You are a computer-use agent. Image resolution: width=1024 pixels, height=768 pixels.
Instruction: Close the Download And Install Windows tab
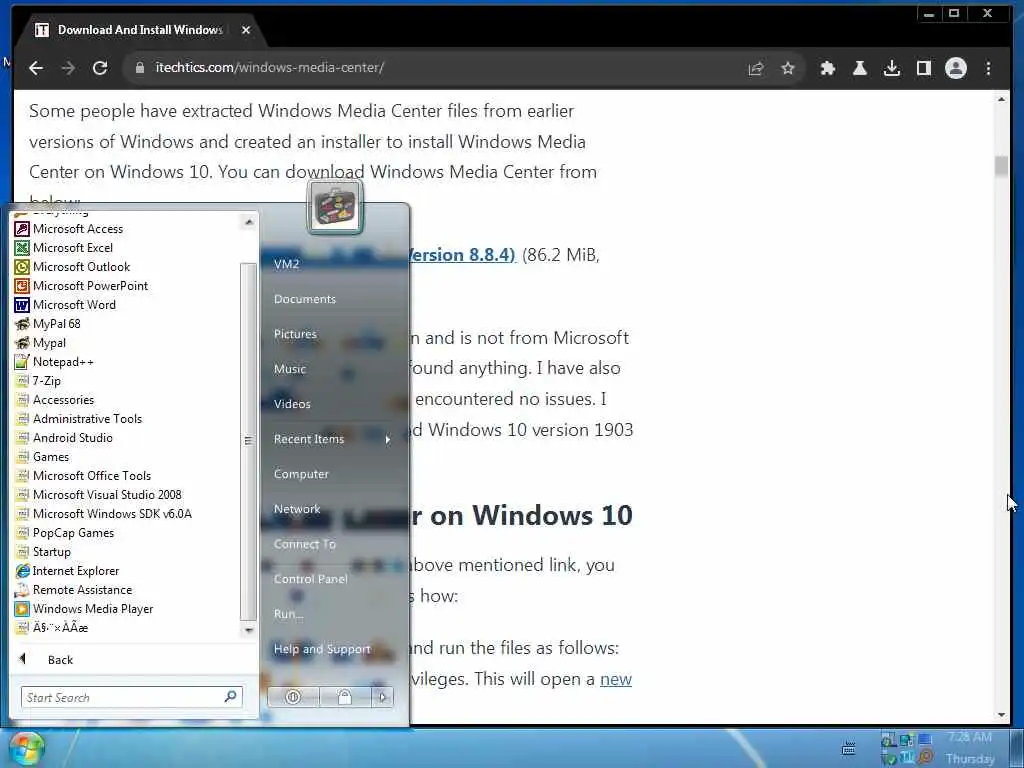pyautogui.click(x=246, y=30)
